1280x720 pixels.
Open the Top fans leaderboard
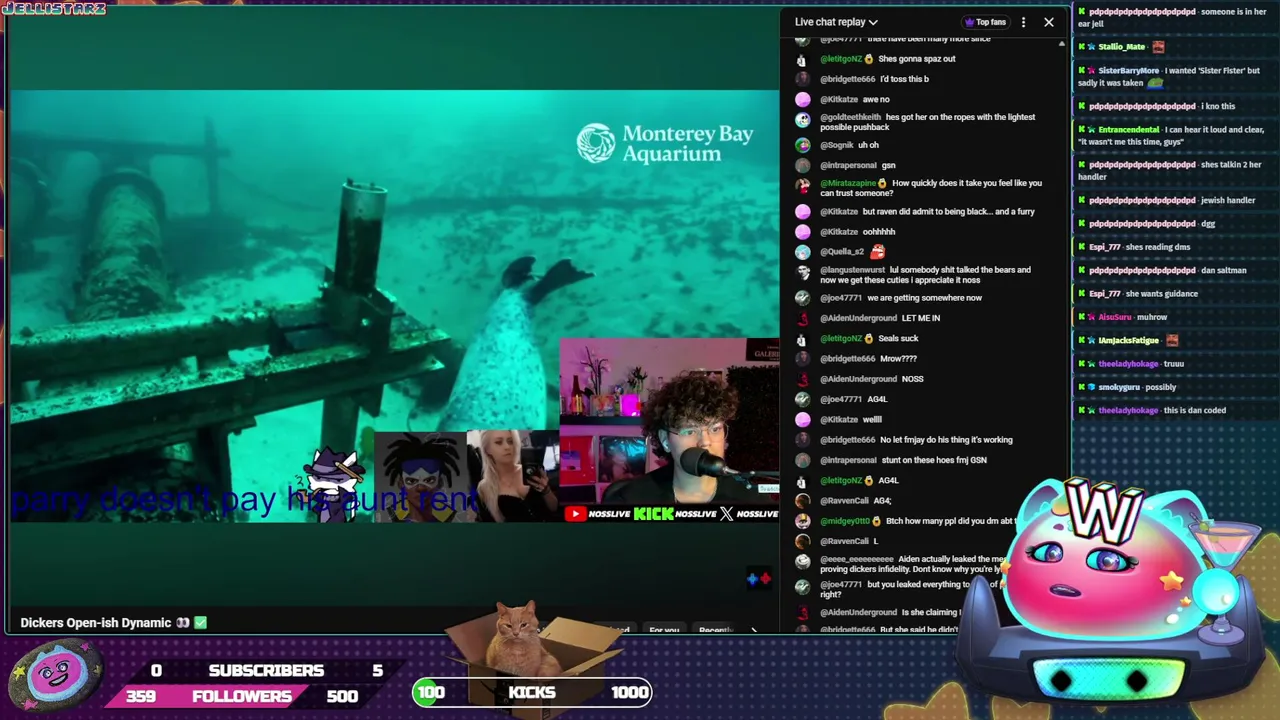(x=985, y=22)
